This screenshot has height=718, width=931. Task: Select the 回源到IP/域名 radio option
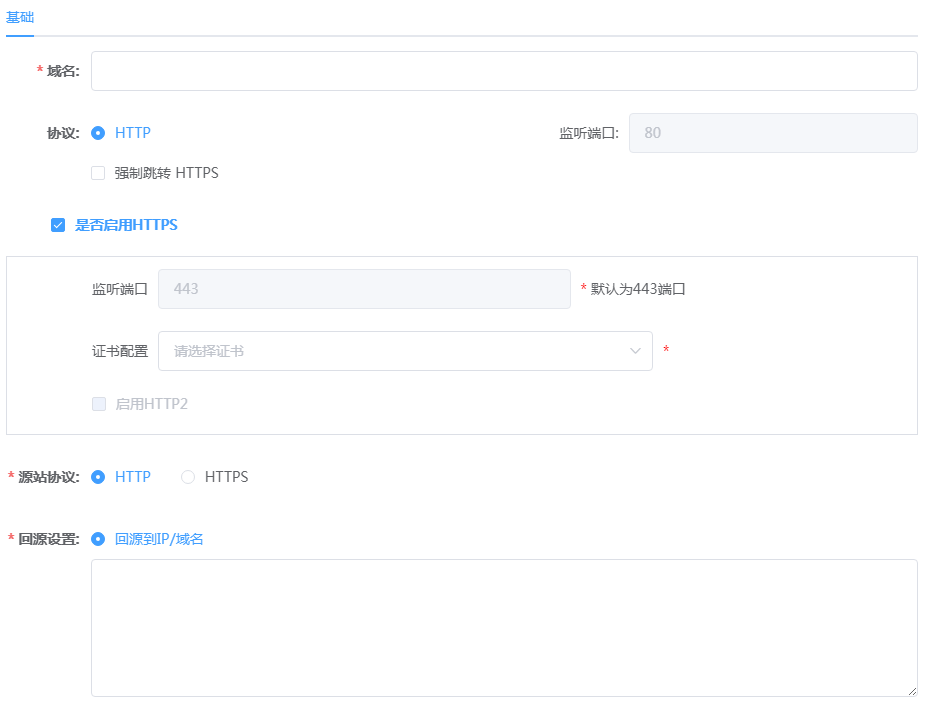(x=98, y=539)
